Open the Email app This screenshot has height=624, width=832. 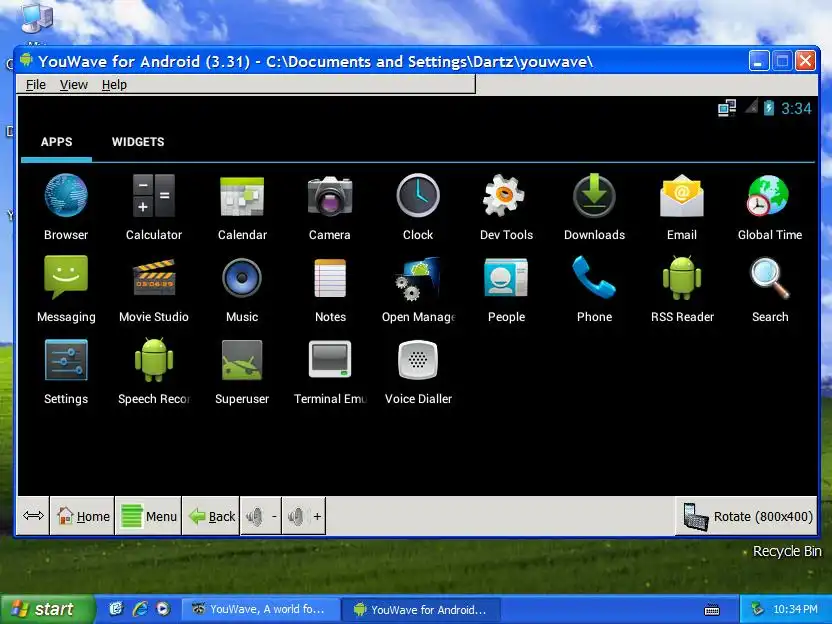(x=682, y=207)
